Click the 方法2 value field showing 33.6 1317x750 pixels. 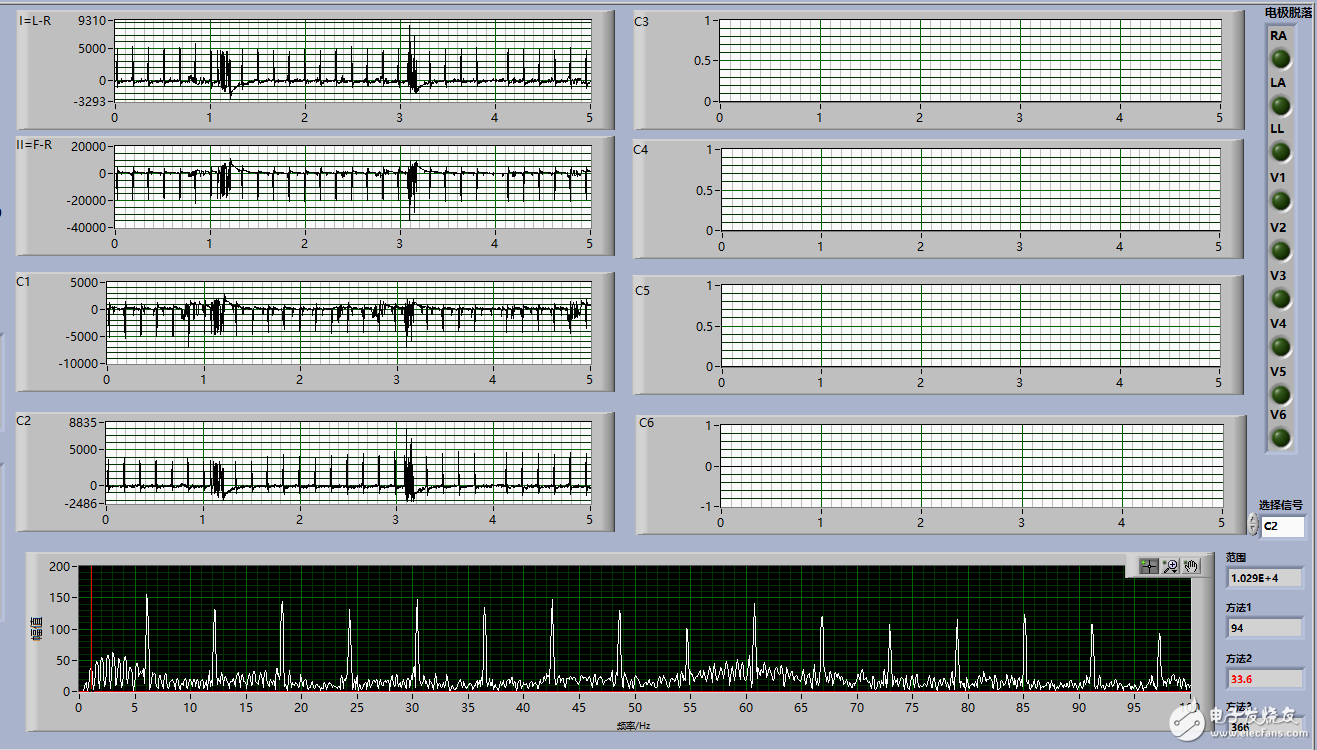click(1265, 678)
